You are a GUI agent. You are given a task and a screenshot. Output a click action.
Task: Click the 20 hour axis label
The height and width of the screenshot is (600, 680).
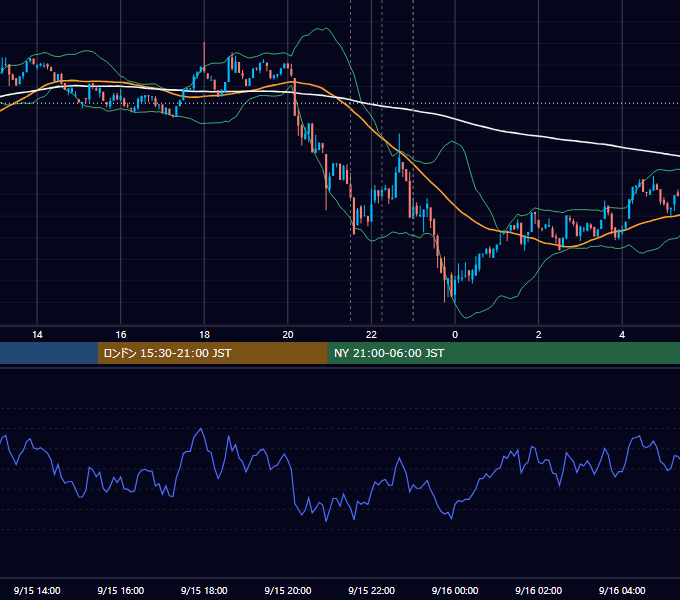pos(288,335)
